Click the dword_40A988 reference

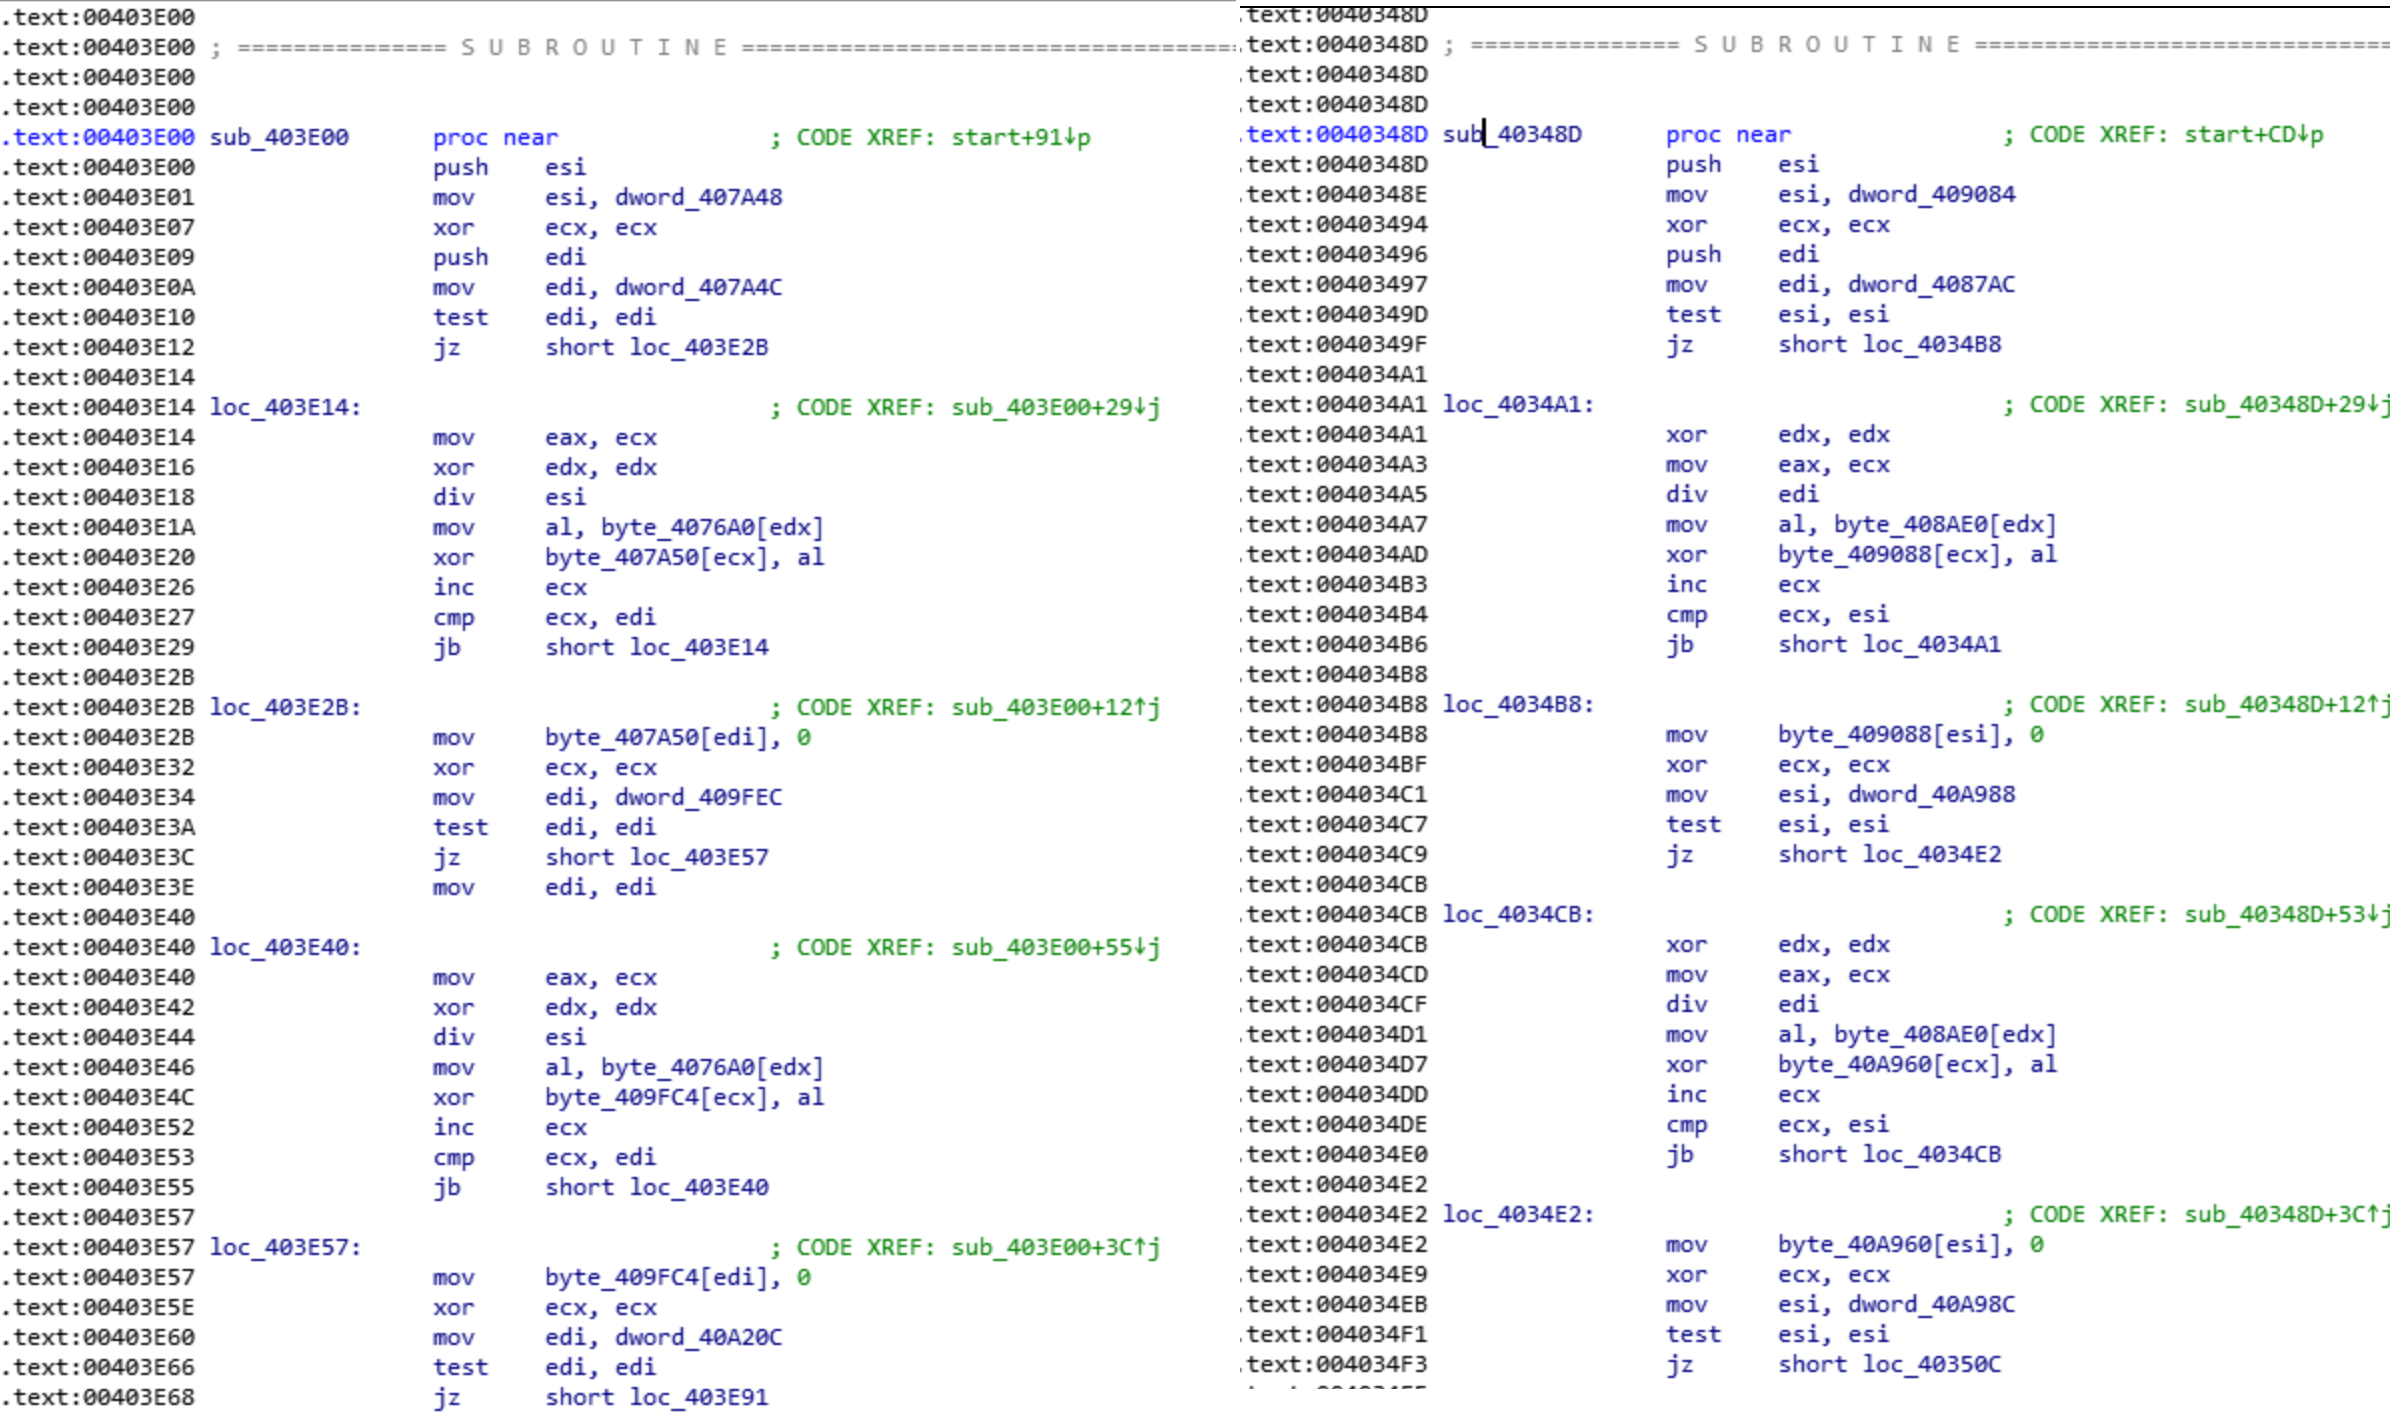[x=1931, y=794]
